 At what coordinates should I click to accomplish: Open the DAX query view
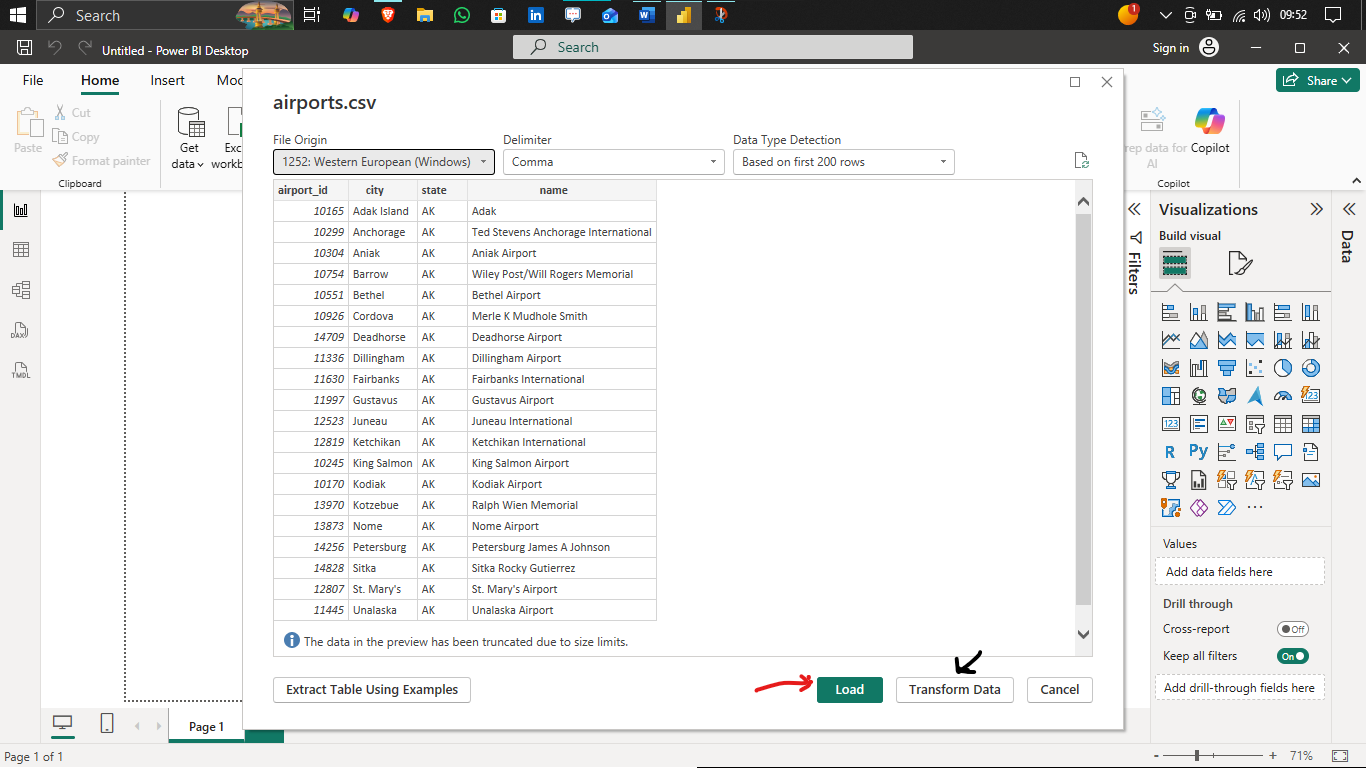tap(20, 330)
